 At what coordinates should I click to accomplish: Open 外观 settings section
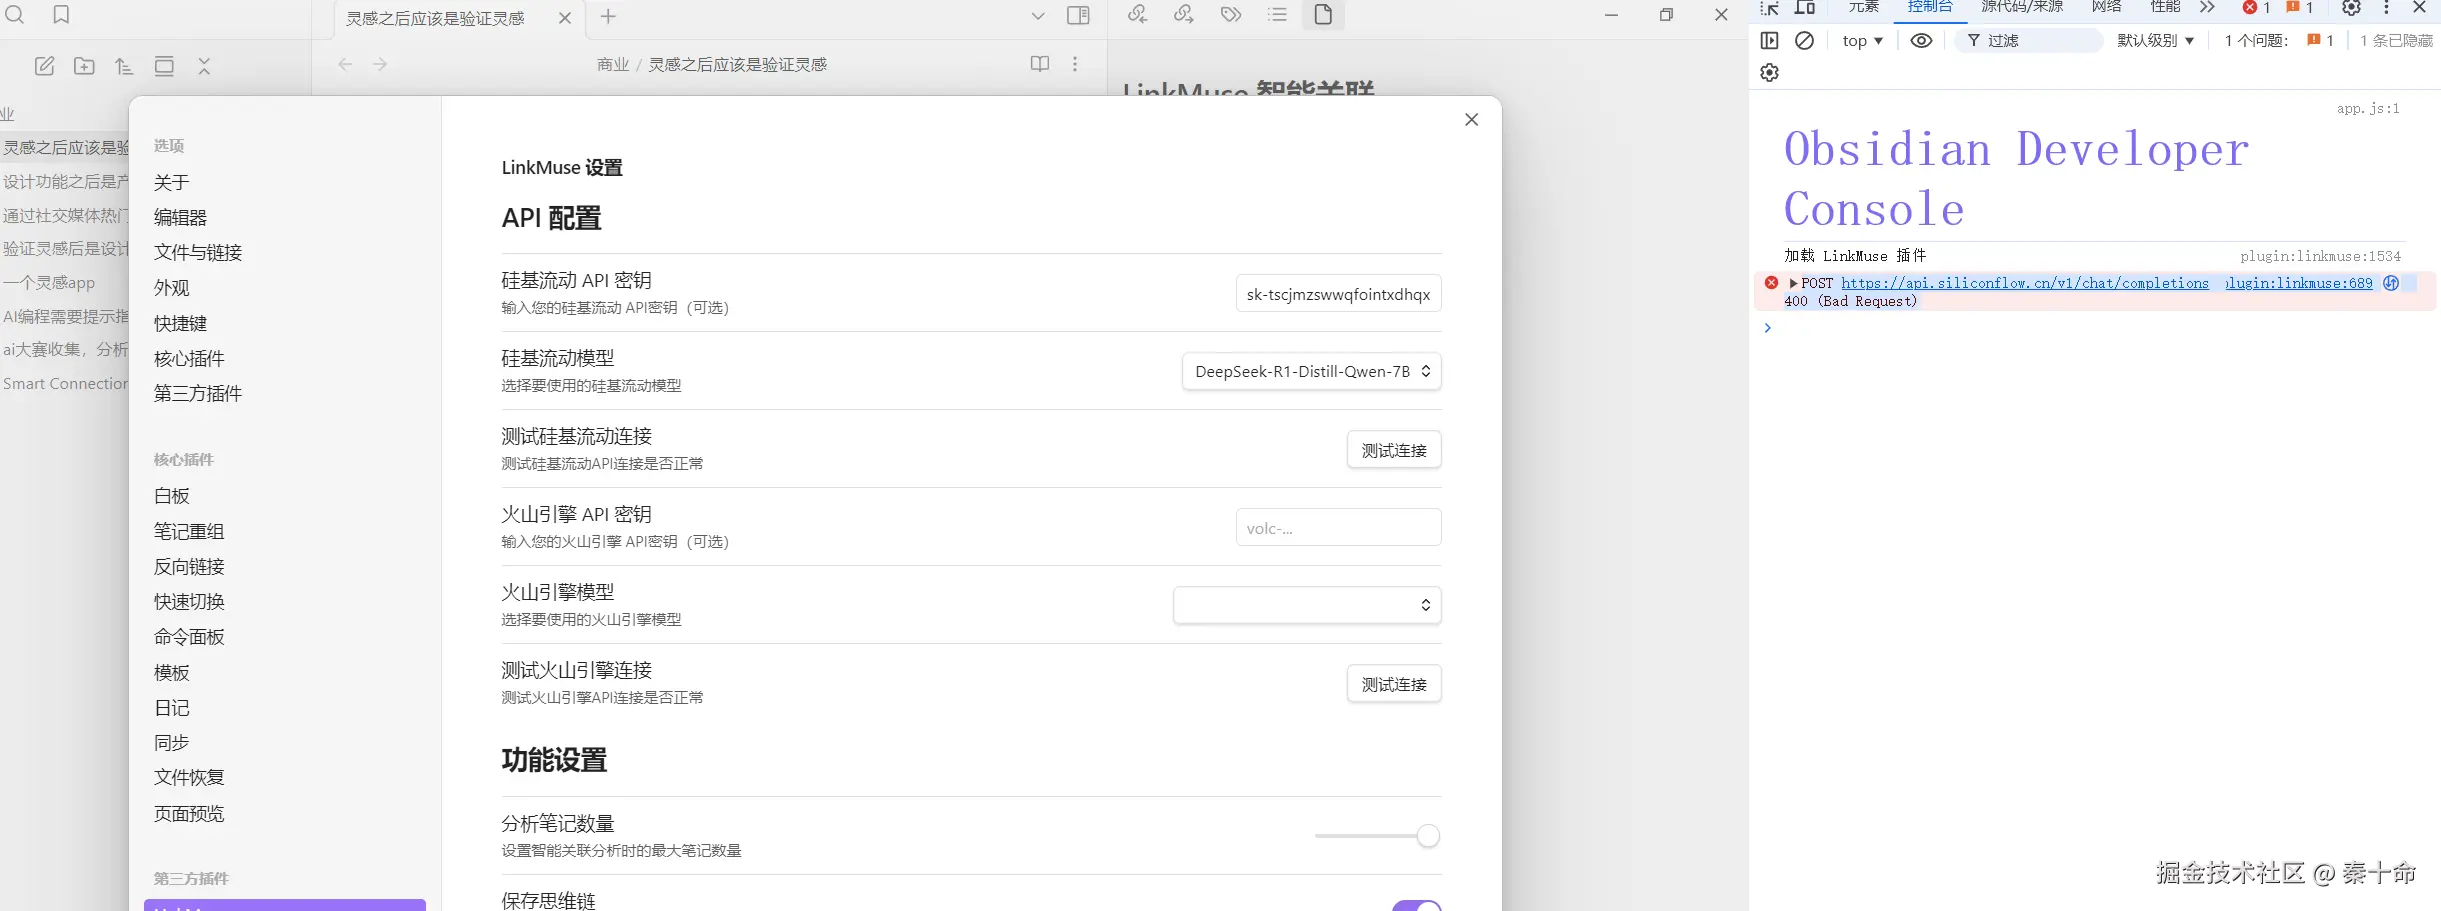(x=171, y=288)
